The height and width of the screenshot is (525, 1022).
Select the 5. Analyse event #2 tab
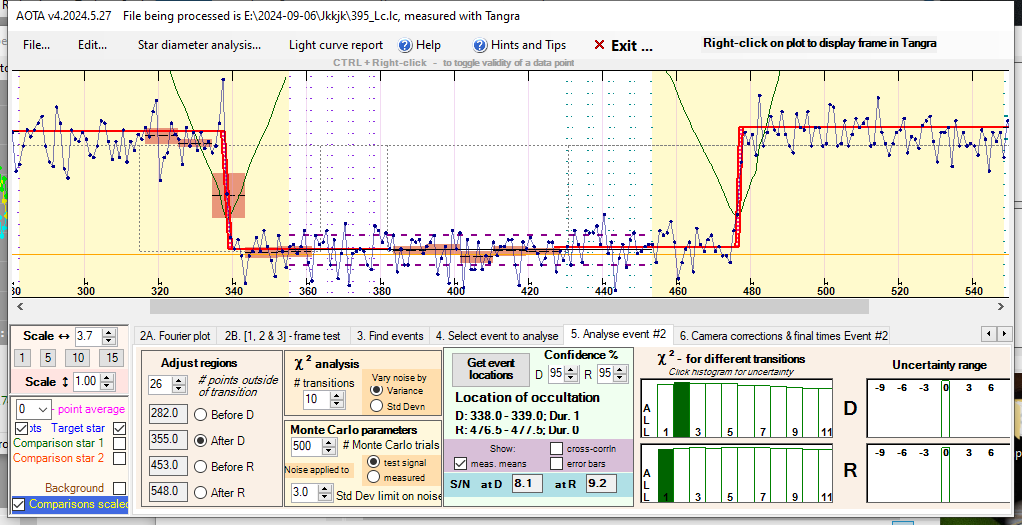coord(618,334)
